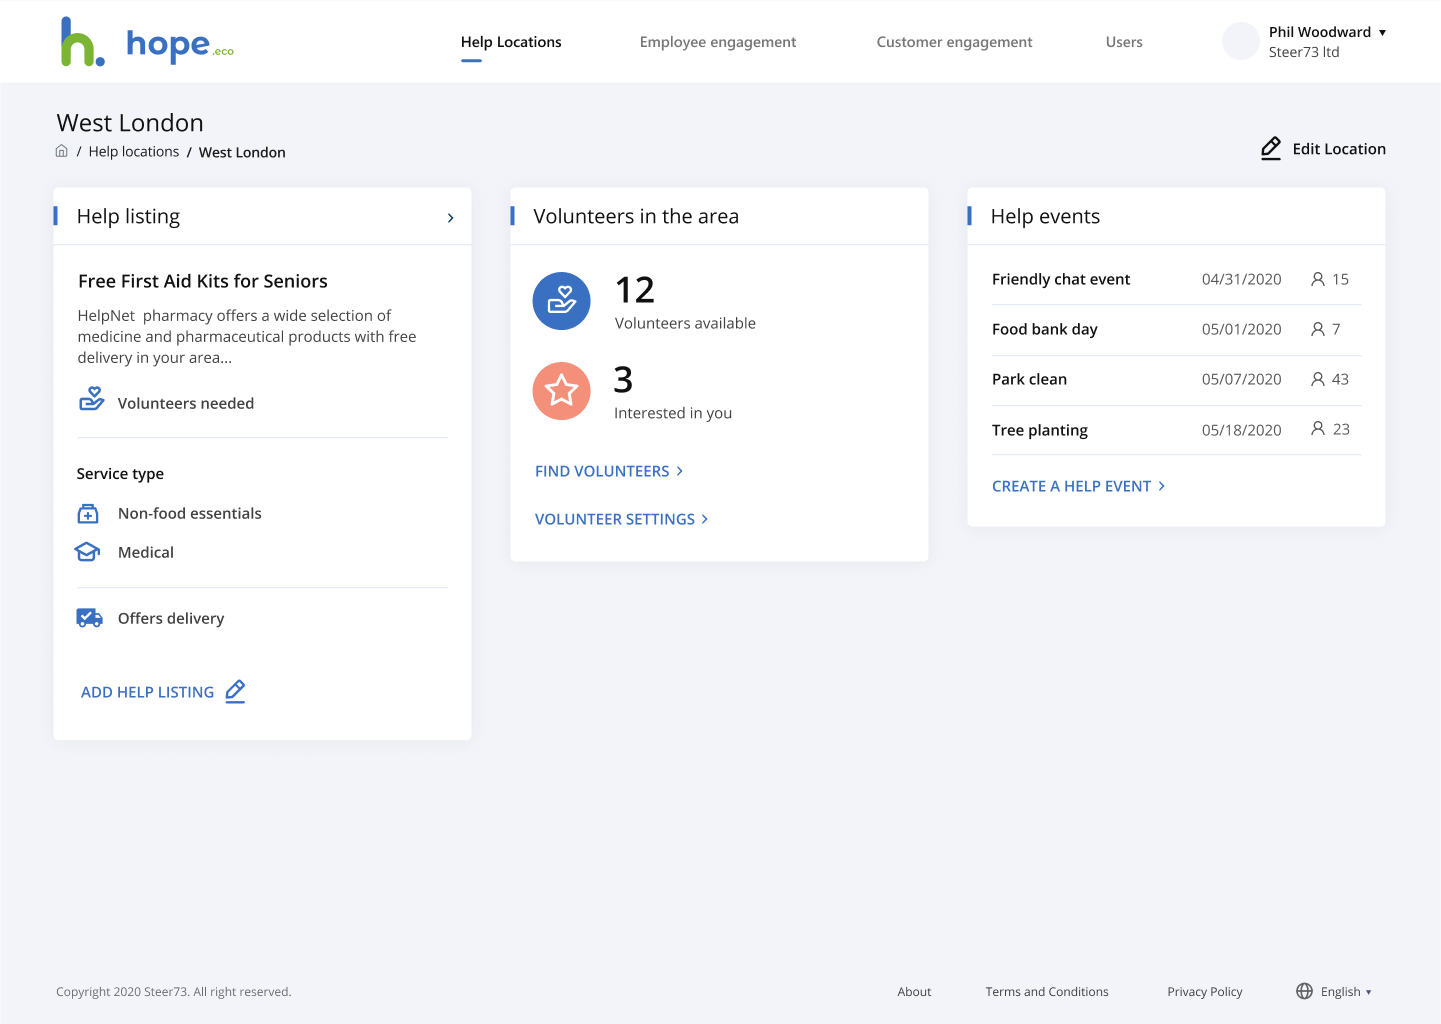Select Park clean event
Image resolution: width=1441 pixels, height=1024 pixels.
click(x=1176, y=380)
